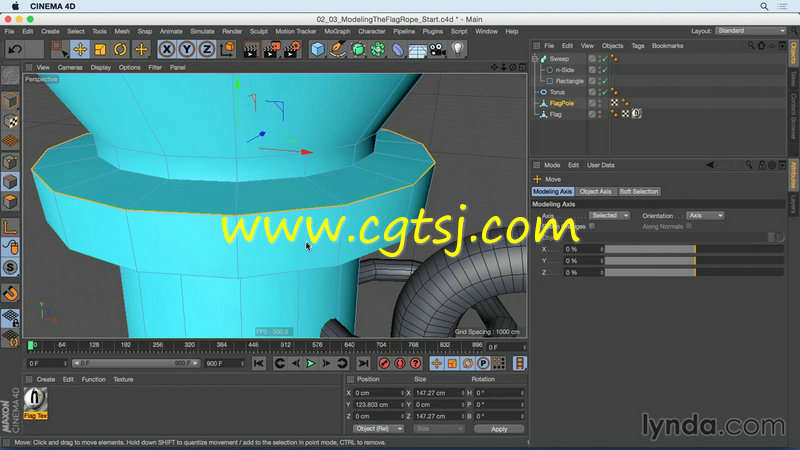Open the Apple menu

[15, 6]
